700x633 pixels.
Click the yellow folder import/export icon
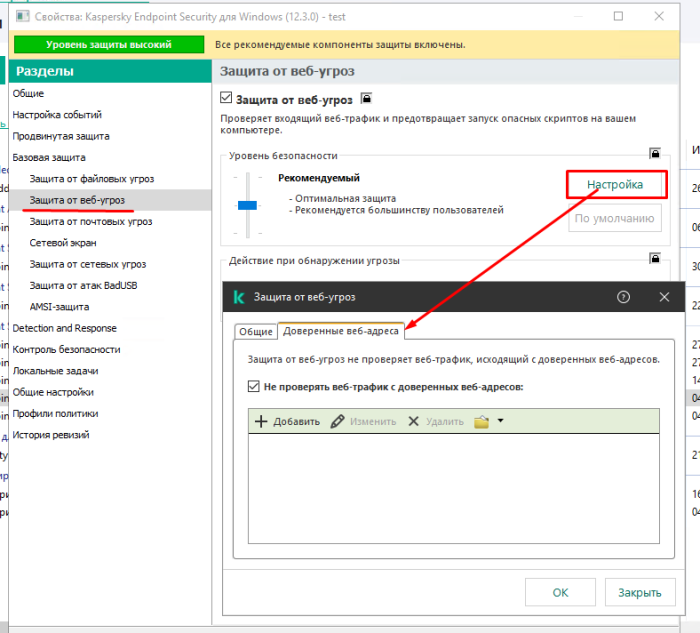481,421
